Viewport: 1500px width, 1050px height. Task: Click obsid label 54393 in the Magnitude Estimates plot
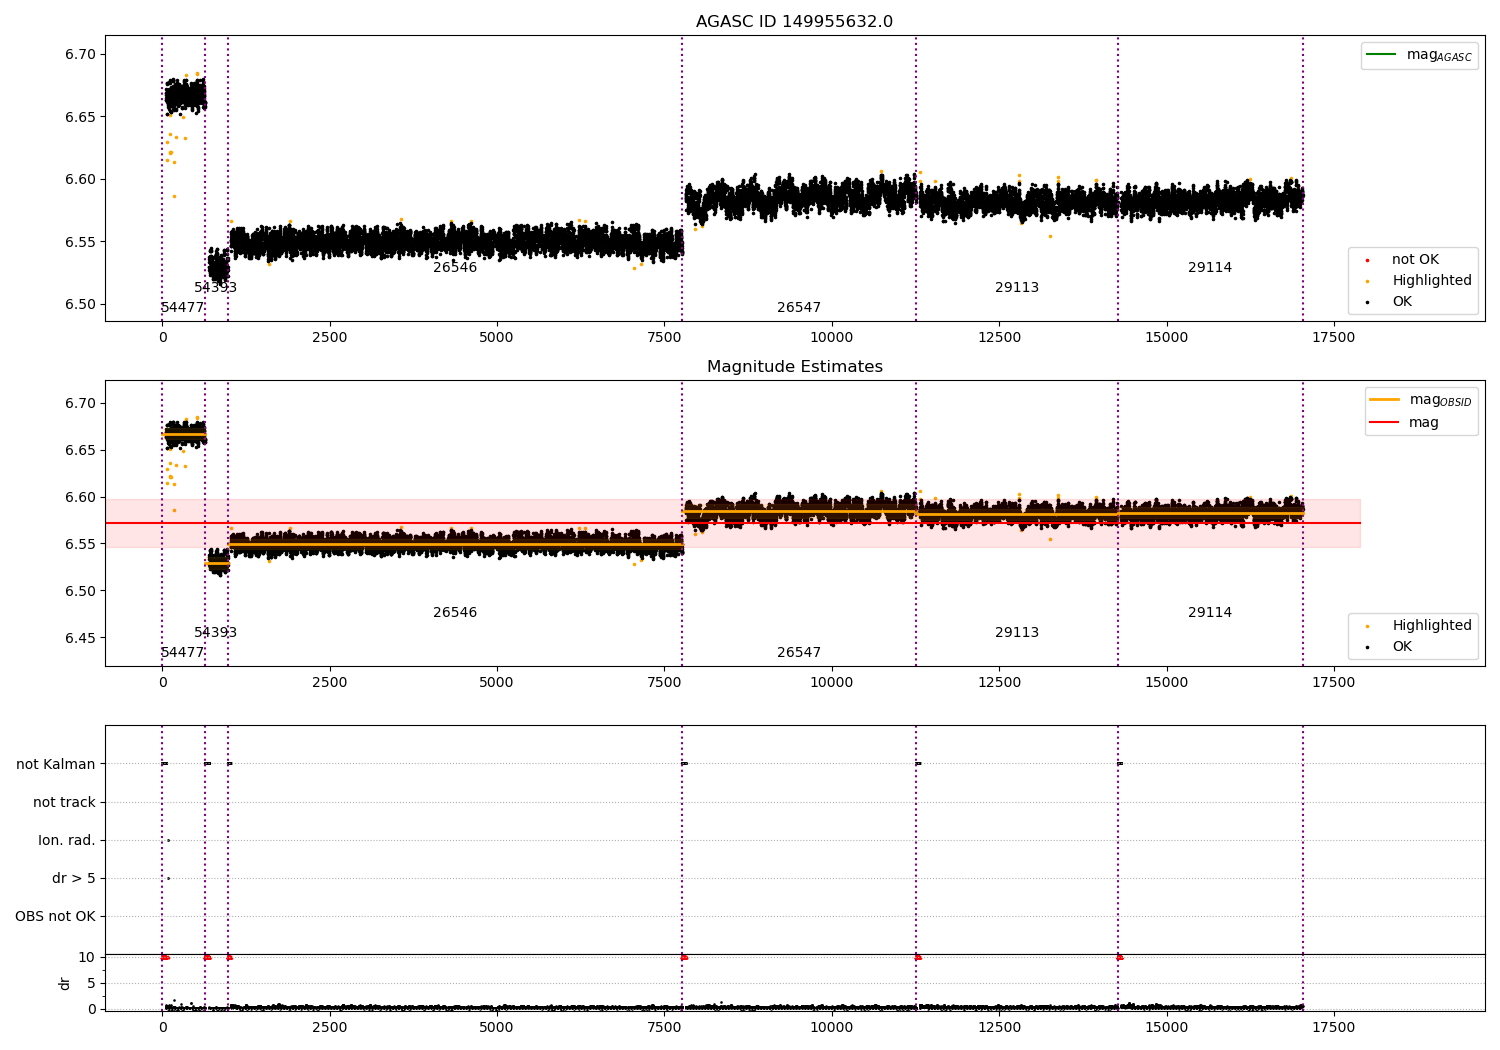point(215,633)
